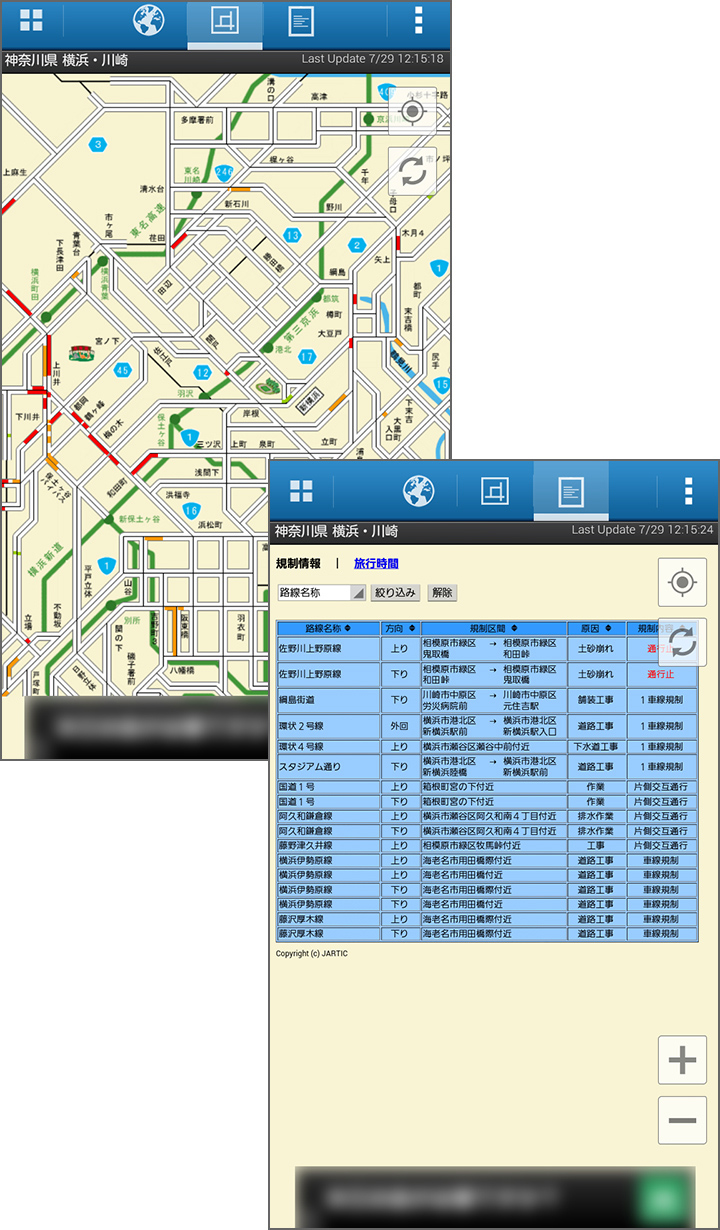Zoom in with the plus button
Viewport: 720px width, 1230px height.
tap(682, 1060)
